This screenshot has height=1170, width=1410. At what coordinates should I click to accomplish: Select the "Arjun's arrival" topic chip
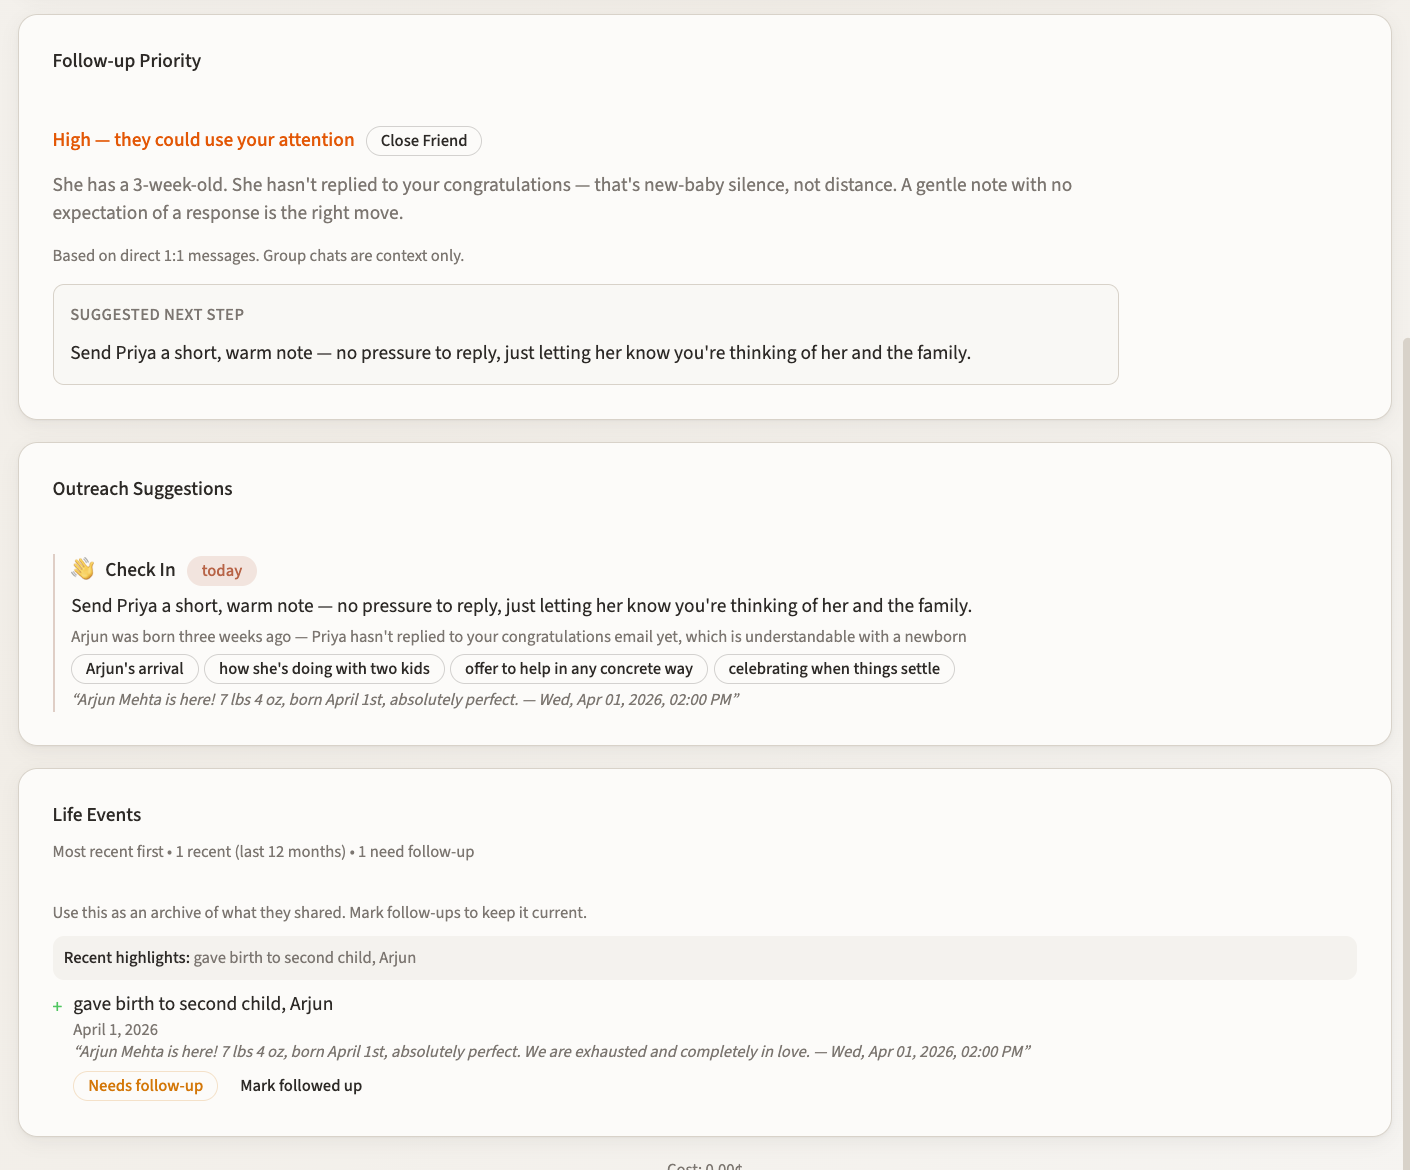134,668
